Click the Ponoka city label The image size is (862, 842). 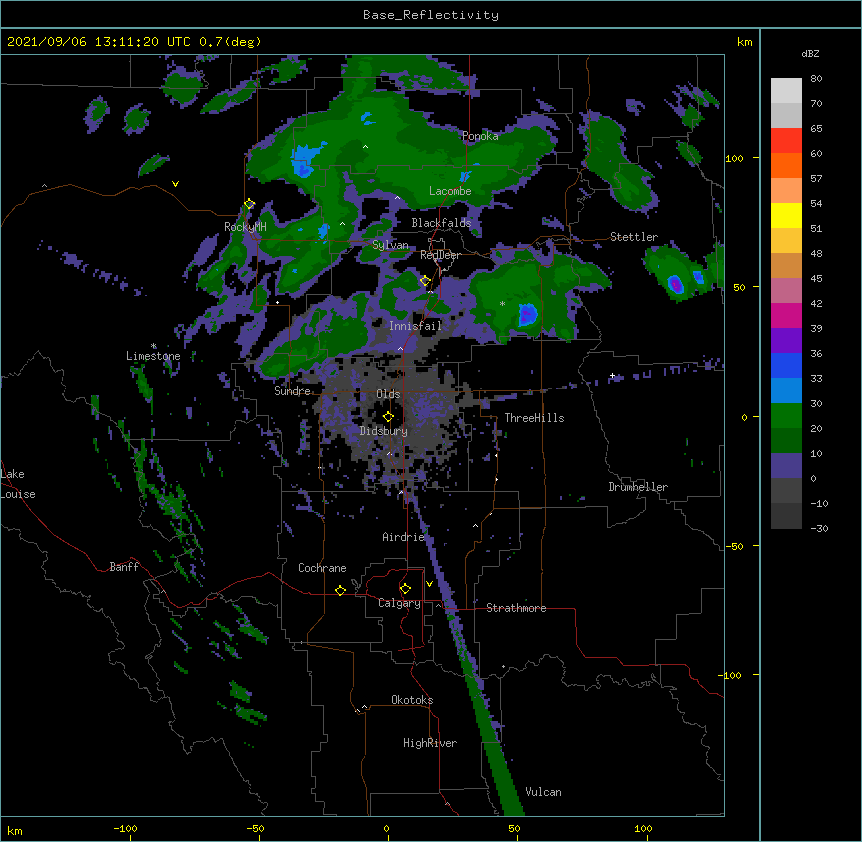[480, 136]
